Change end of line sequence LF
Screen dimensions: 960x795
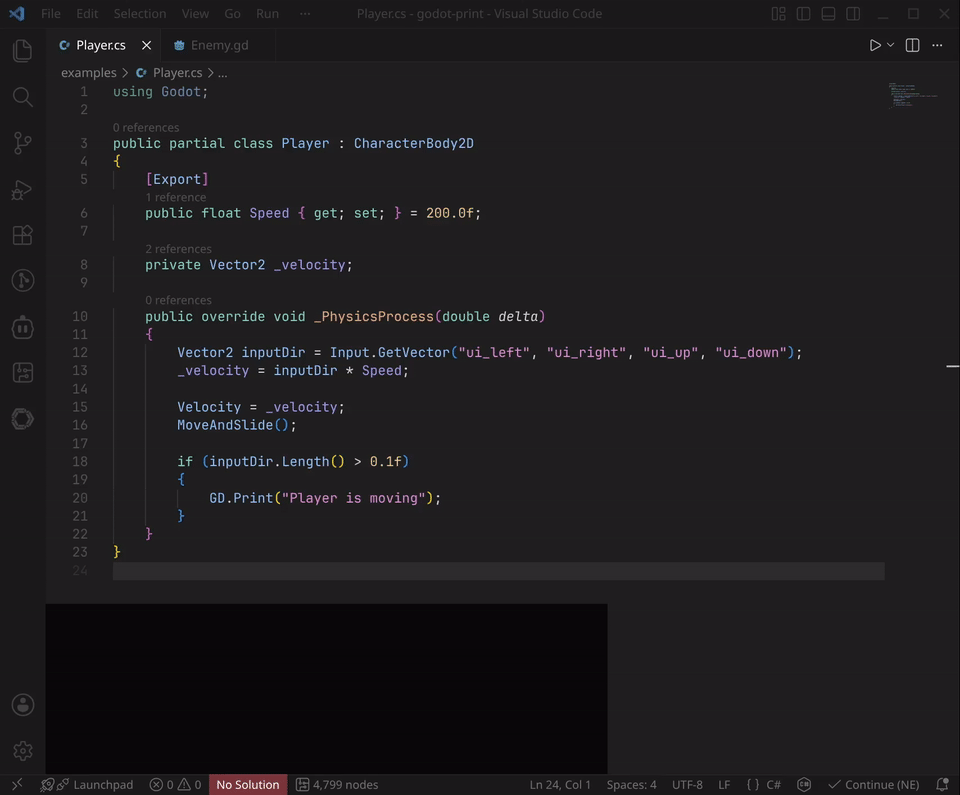(x=724, y=785)
